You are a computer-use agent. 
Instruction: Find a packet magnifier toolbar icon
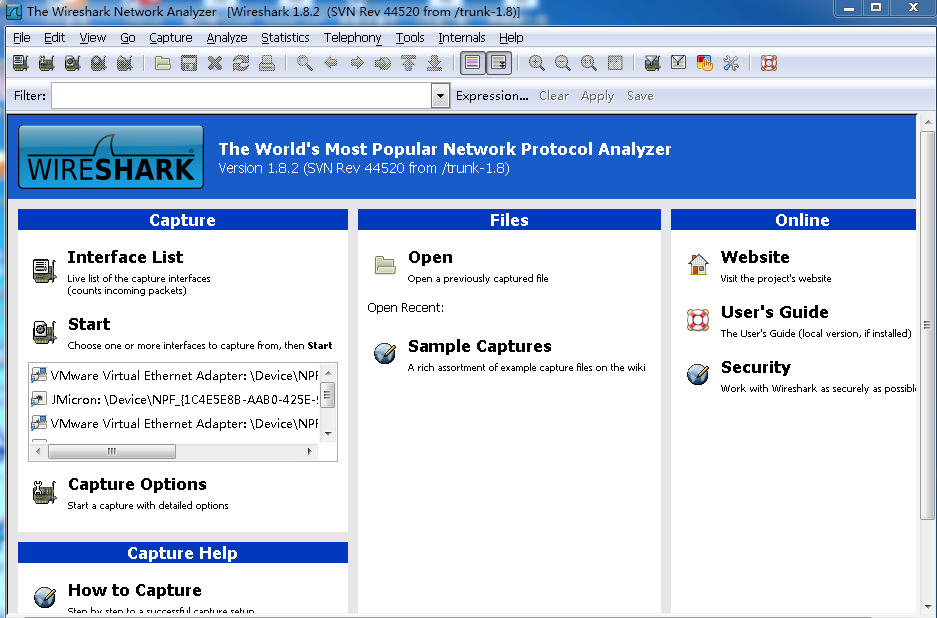pyautogui.click(x=305, y=63)
